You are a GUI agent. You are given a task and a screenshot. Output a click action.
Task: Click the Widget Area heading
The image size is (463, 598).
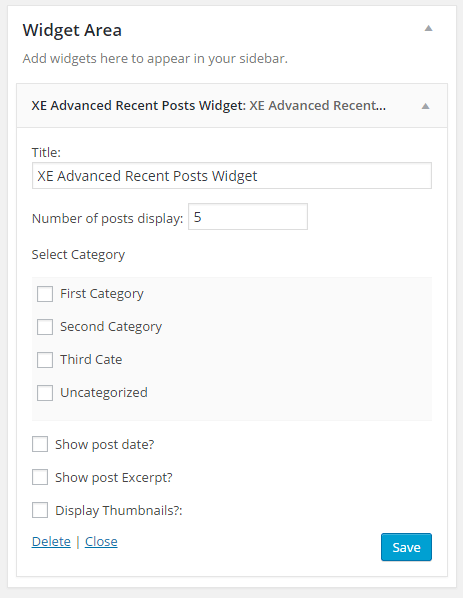[72, 30]
